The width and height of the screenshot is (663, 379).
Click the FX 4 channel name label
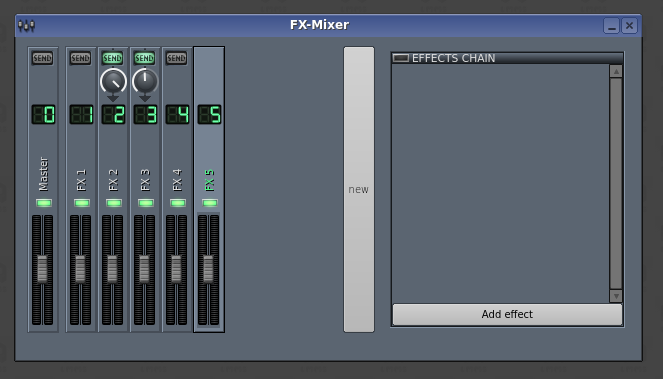pos(177,180)
